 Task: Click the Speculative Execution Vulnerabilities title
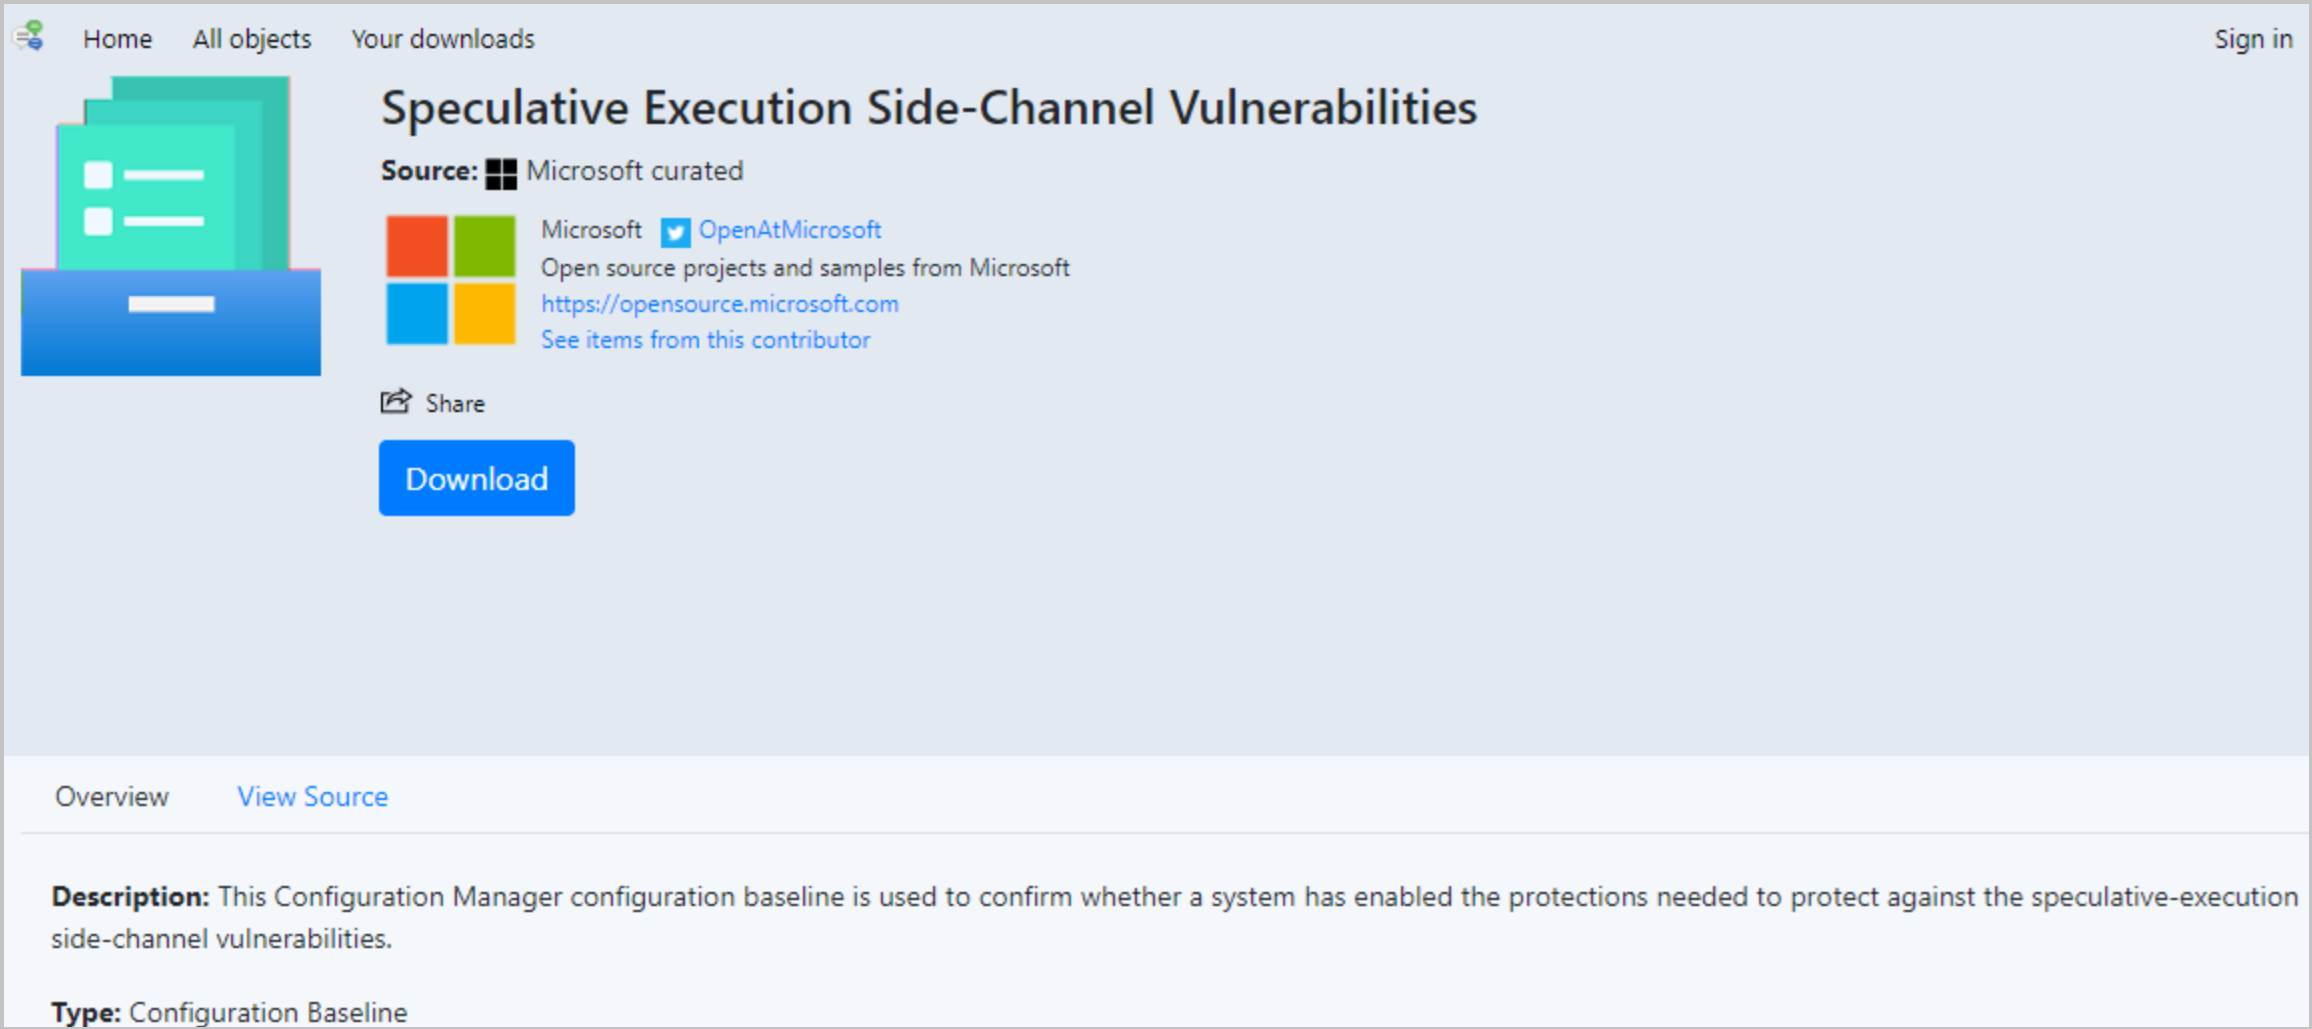click(928, 106)
